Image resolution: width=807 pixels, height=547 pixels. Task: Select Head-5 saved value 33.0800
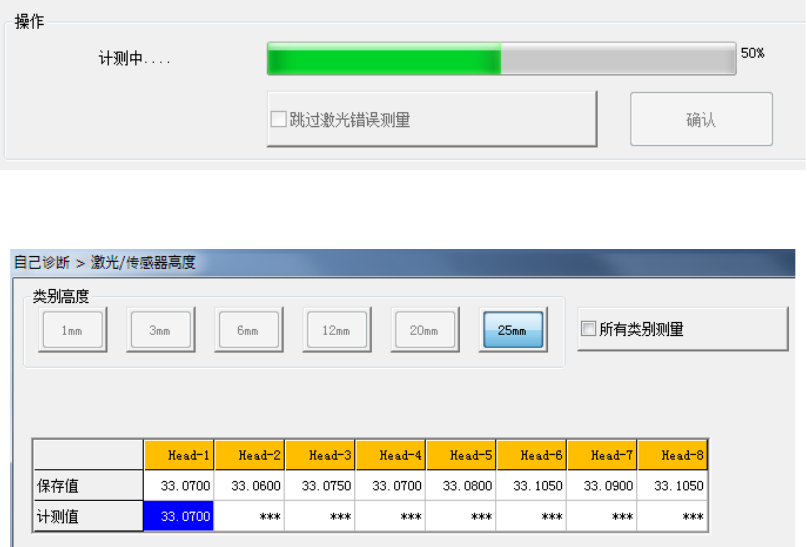(x=461, y=485)
